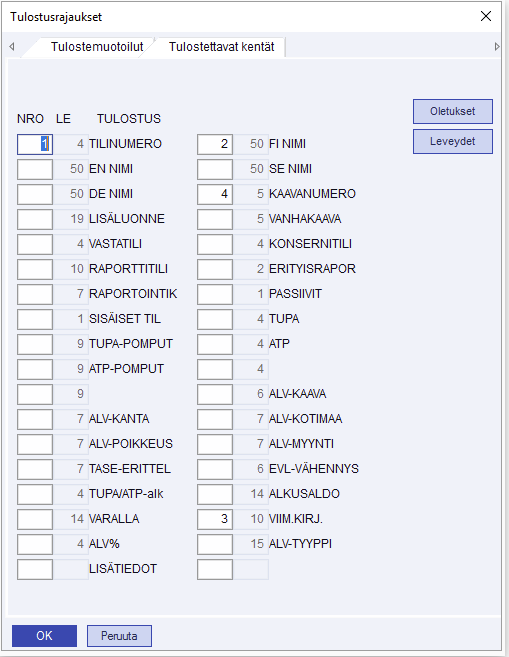Select the KAAVANUMERO order number field

pyautogui.click(x=215, y=194)
